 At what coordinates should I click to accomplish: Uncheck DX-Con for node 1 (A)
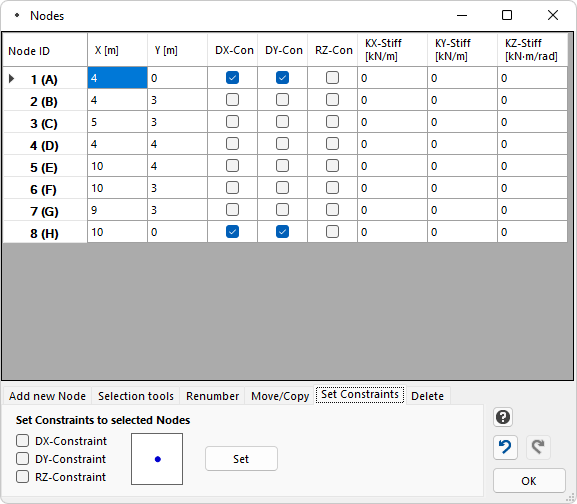[x=232, y=78]
